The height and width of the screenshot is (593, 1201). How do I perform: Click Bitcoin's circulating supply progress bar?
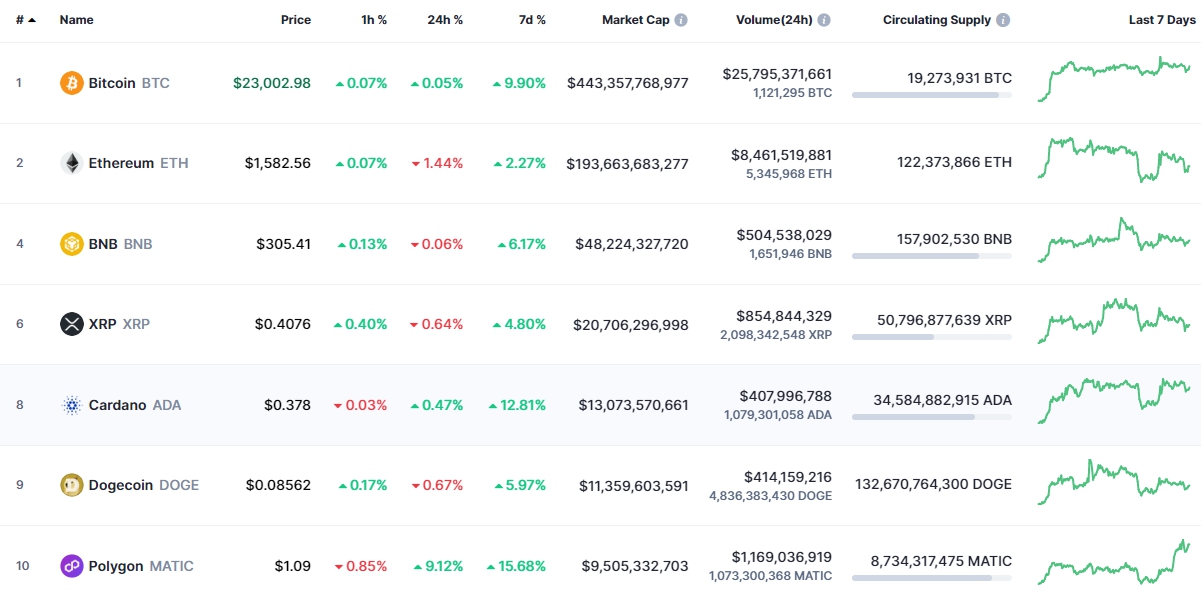click(932, 95)
